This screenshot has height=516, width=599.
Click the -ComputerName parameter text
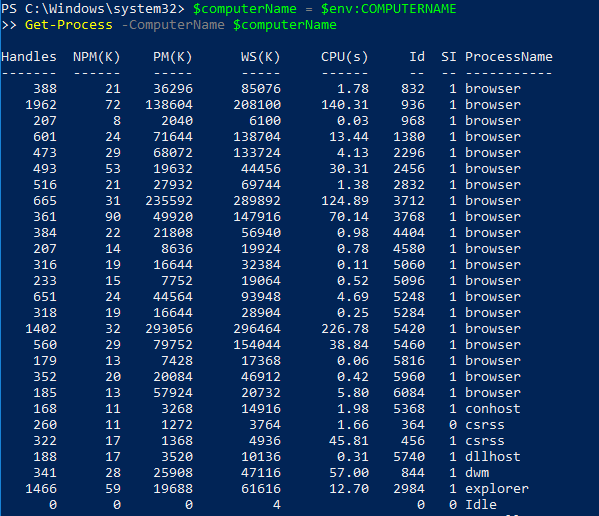coord(173,25)
